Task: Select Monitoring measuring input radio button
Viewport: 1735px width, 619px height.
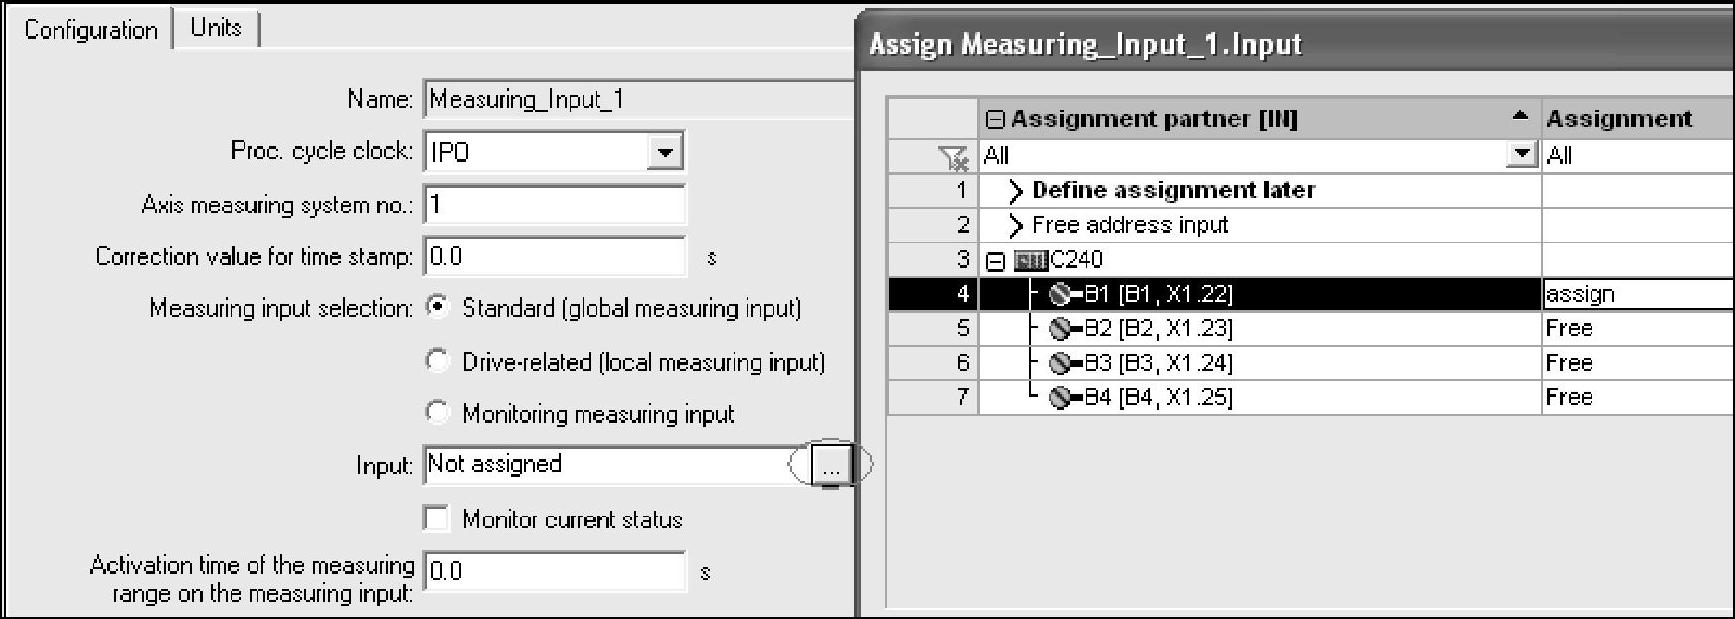Action: tap(437, 413)
